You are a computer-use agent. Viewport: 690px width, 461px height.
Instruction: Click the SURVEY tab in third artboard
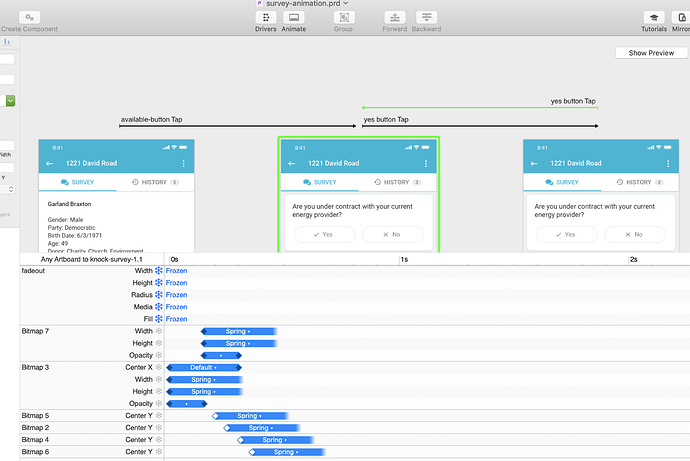(562, 182)
